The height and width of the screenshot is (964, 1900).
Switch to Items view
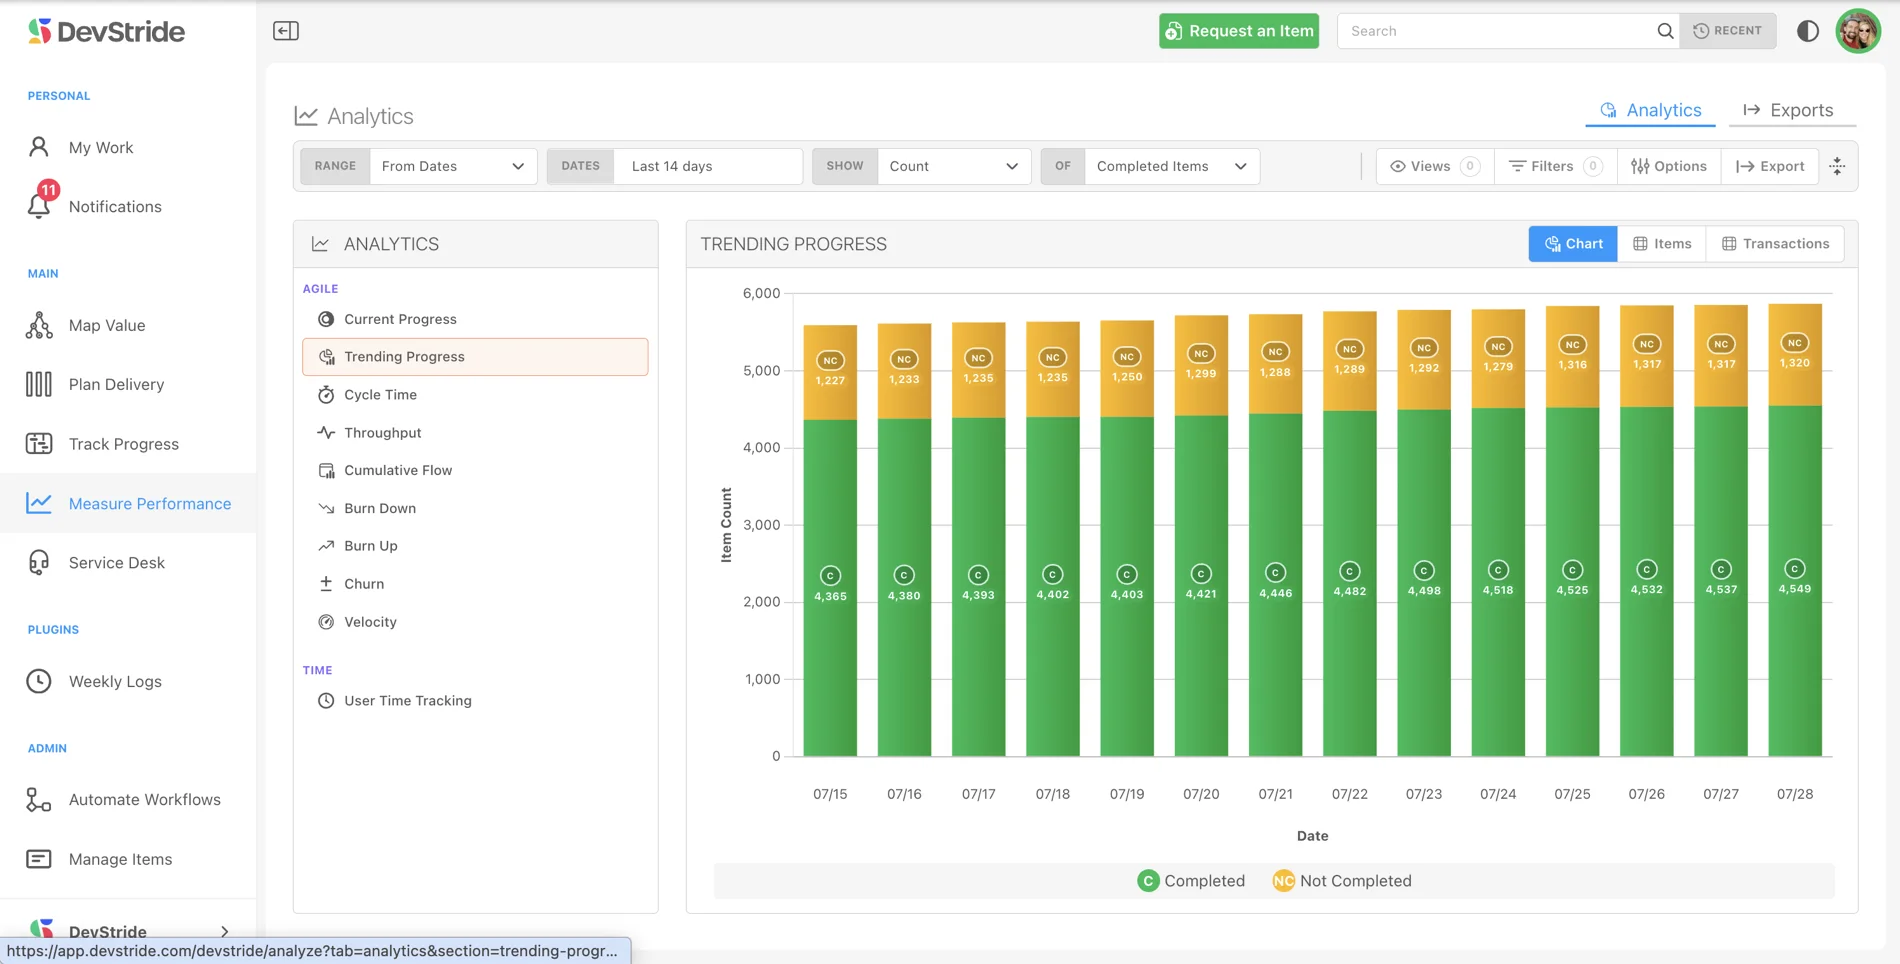(1662, 244)
